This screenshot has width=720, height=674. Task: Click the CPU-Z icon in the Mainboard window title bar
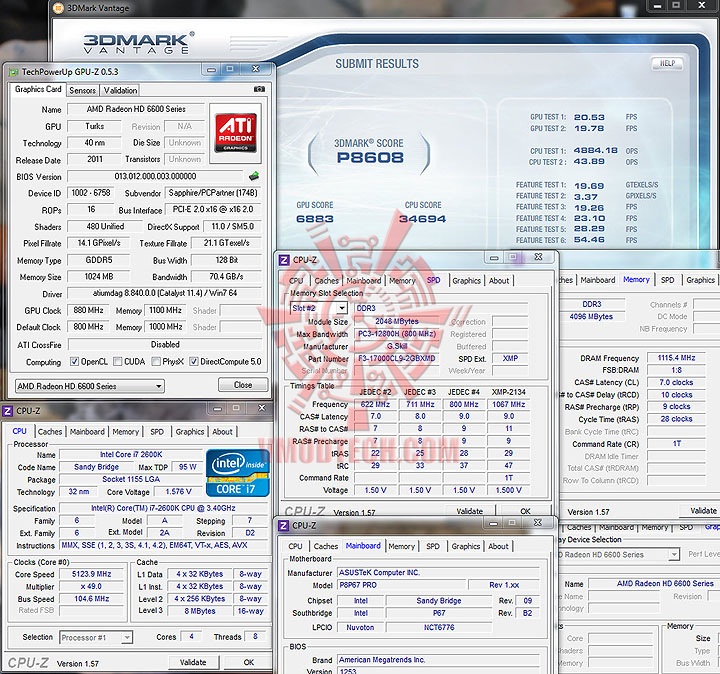(x=284, y=525)
